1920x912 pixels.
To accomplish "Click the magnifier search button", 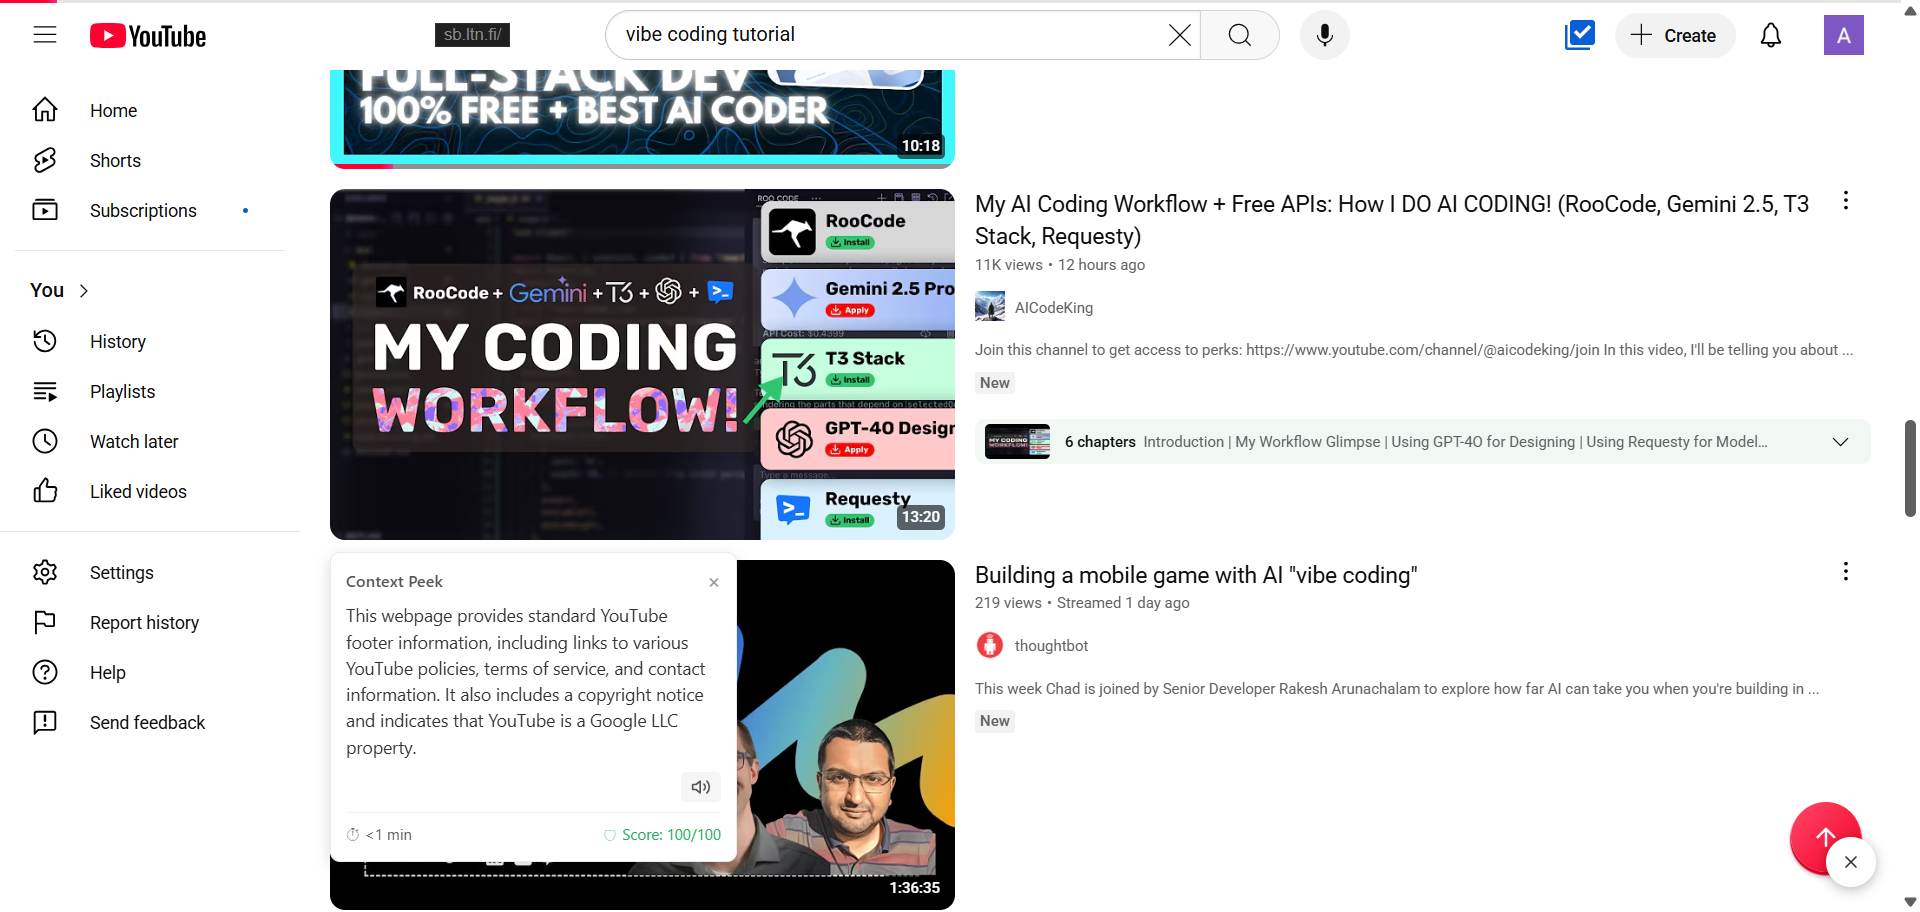I will 1240,35.
